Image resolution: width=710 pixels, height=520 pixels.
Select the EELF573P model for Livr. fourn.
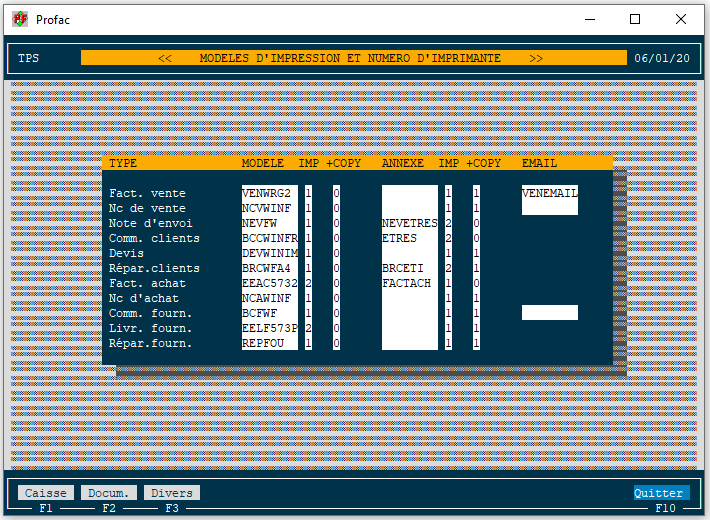point(269,328)
